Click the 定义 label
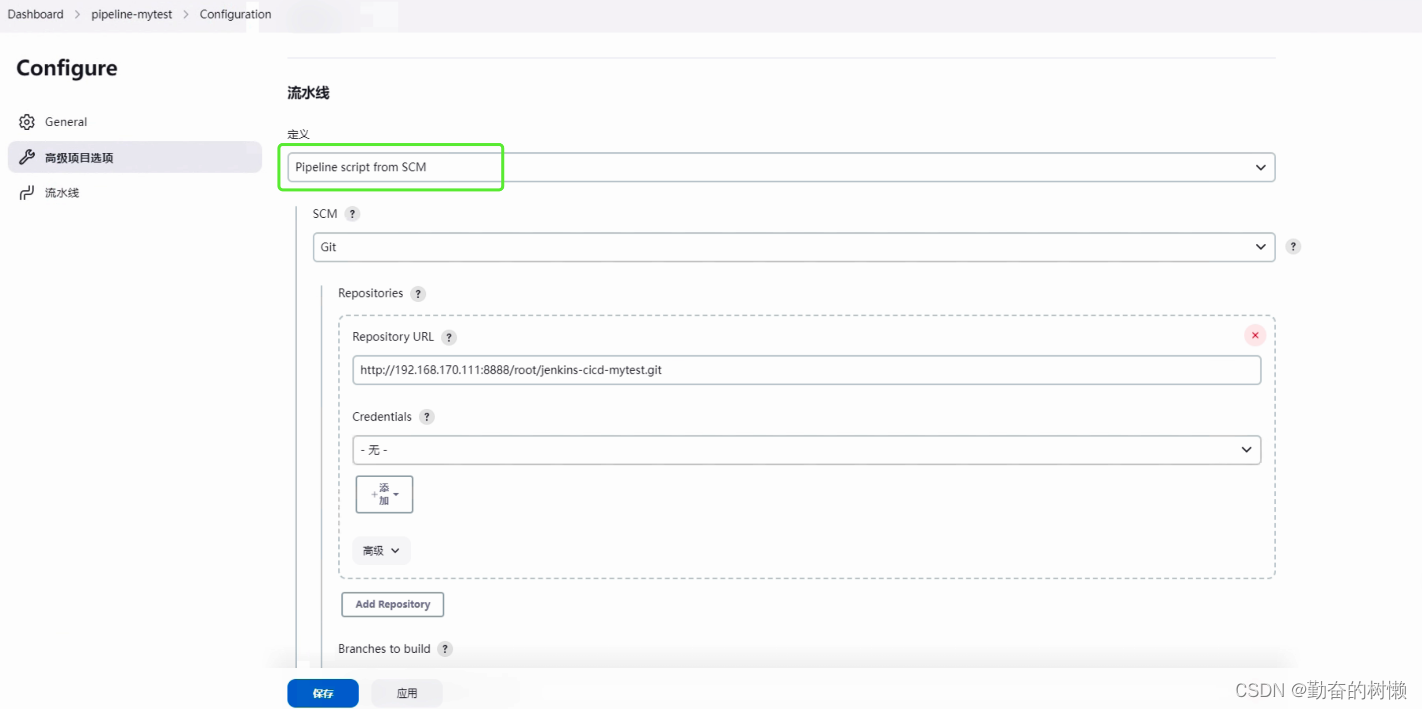 (x=298, y=134)
